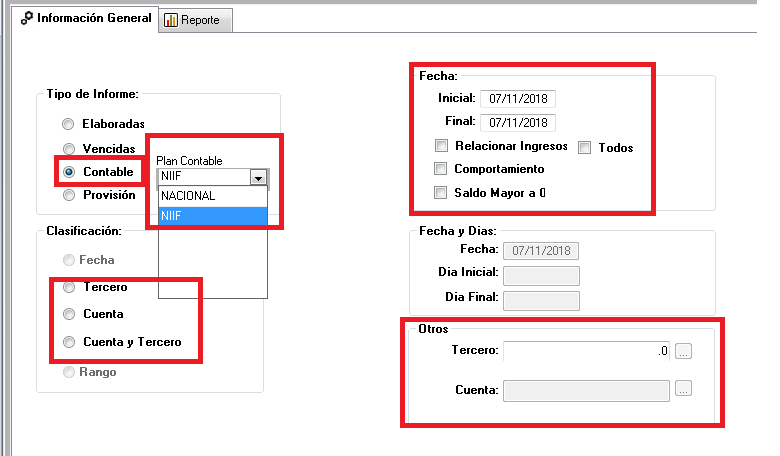This screenshot has width=780, height=456.
Task: Classify by Tercero
Action: (68, 288)
